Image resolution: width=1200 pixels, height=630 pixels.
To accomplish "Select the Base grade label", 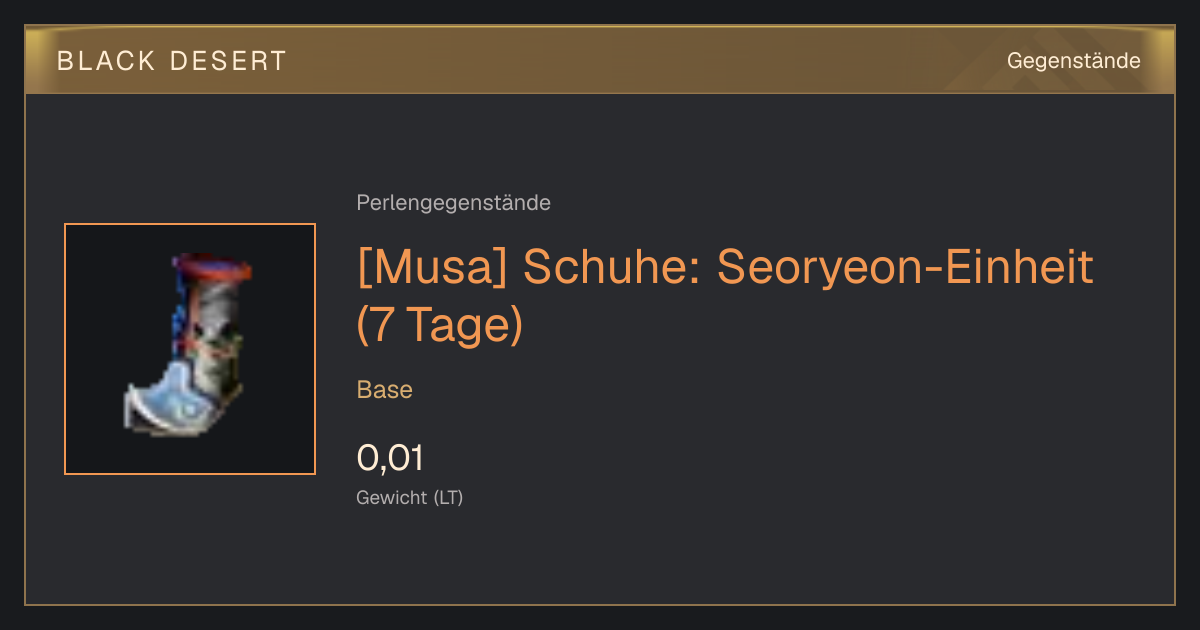I will point(385,390).
